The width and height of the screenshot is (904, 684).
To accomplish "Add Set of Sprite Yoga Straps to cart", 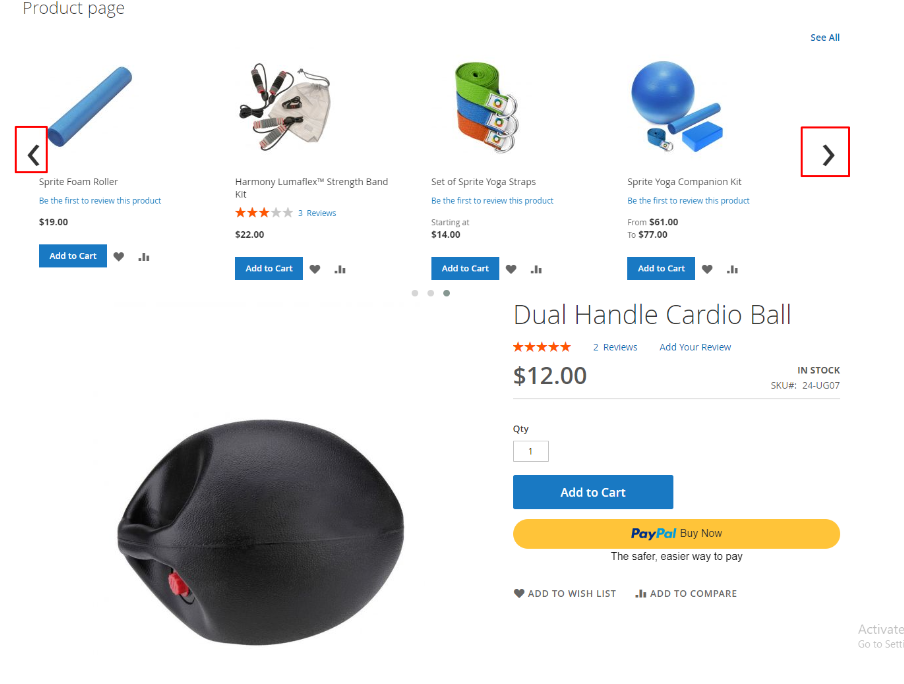I will 465,268.
